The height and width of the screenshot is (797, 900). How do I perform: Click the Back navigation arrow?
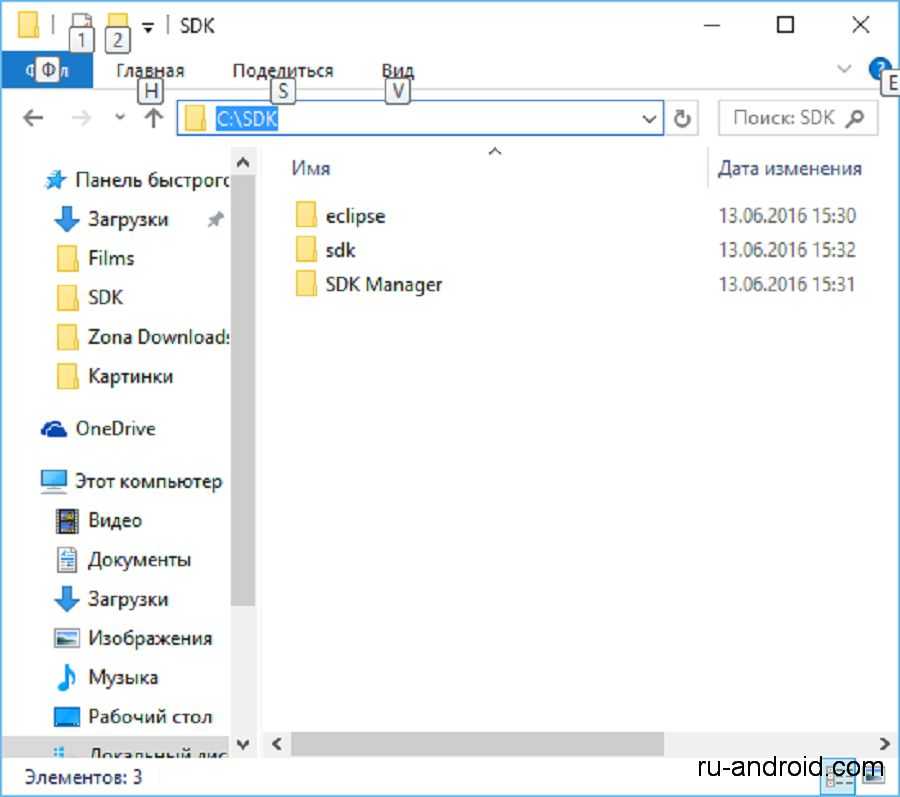click(x=33, y=118)
